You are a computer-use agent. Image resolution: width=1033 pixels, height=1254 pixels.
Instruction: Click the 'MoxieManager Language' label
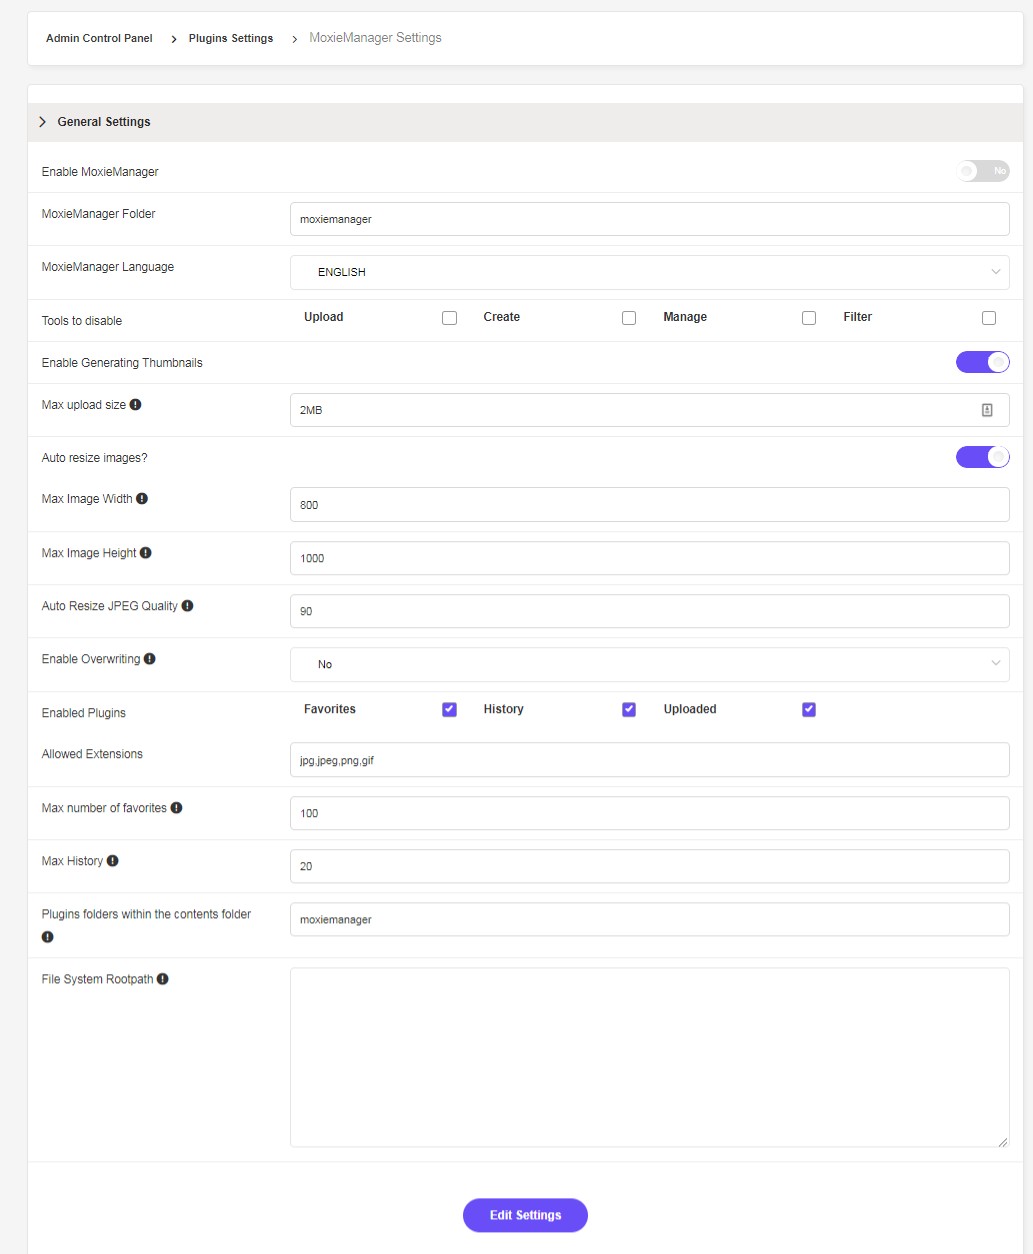(108, 267)
